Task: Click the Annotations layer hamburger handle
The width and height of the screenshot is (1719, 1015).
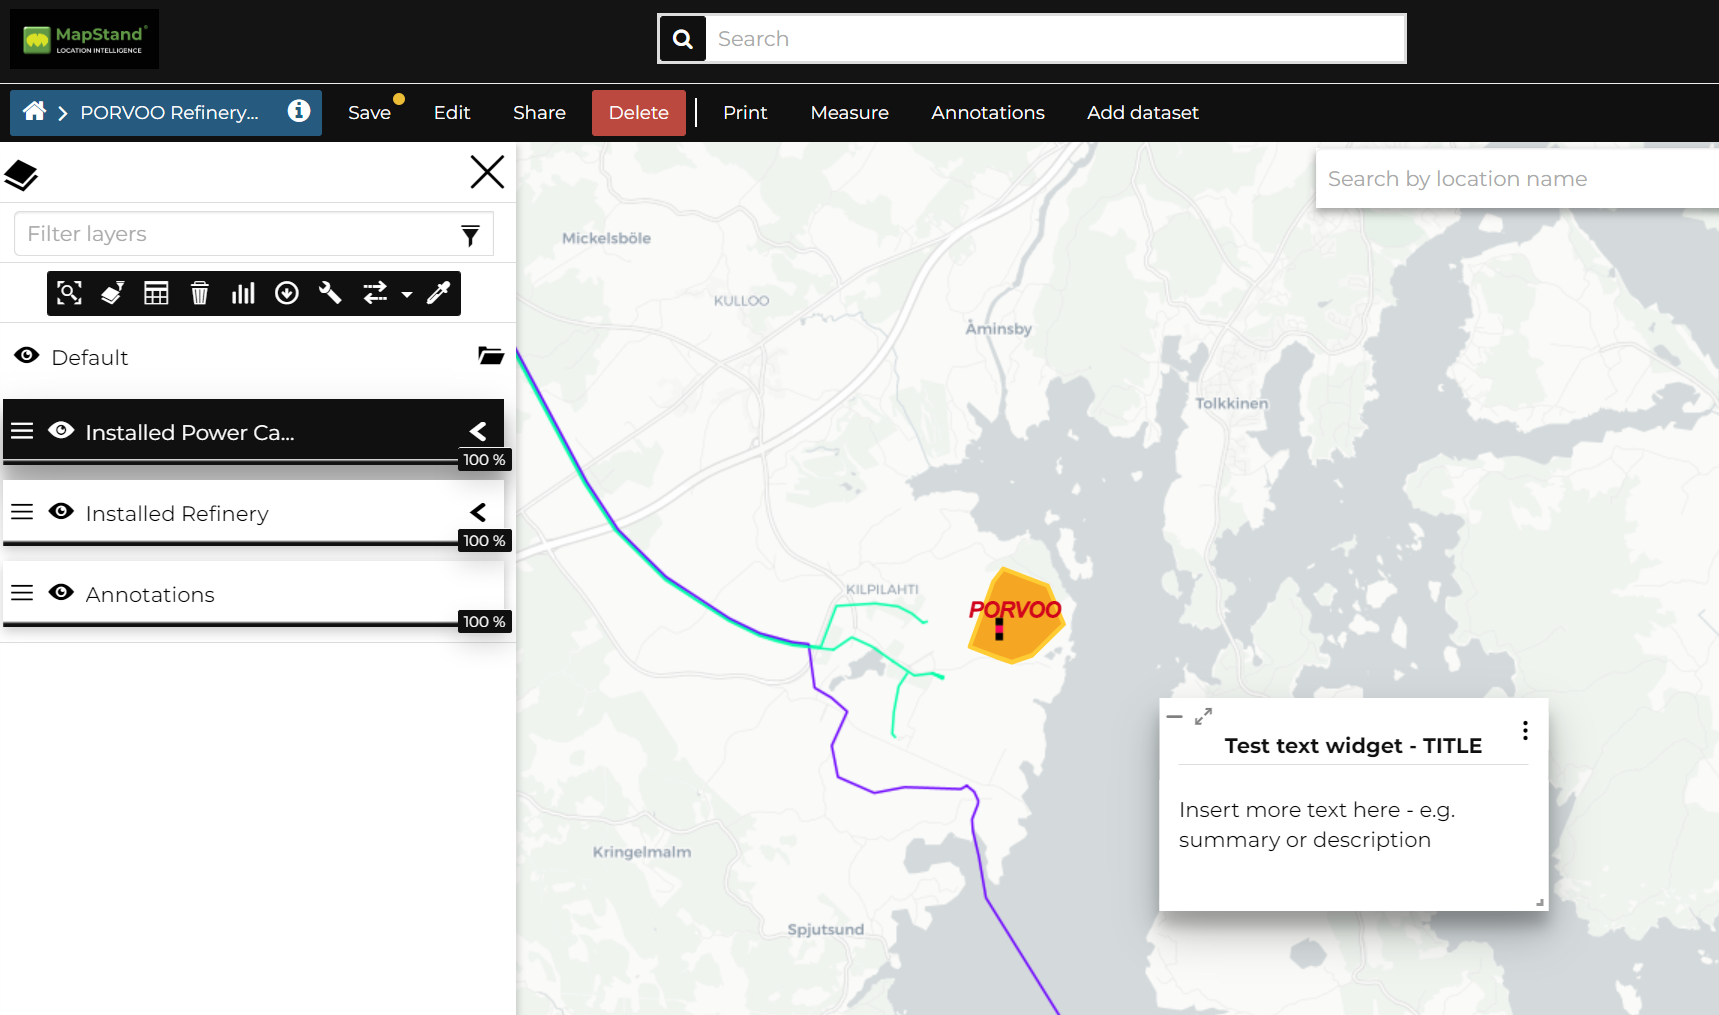Action: [22, 593]
